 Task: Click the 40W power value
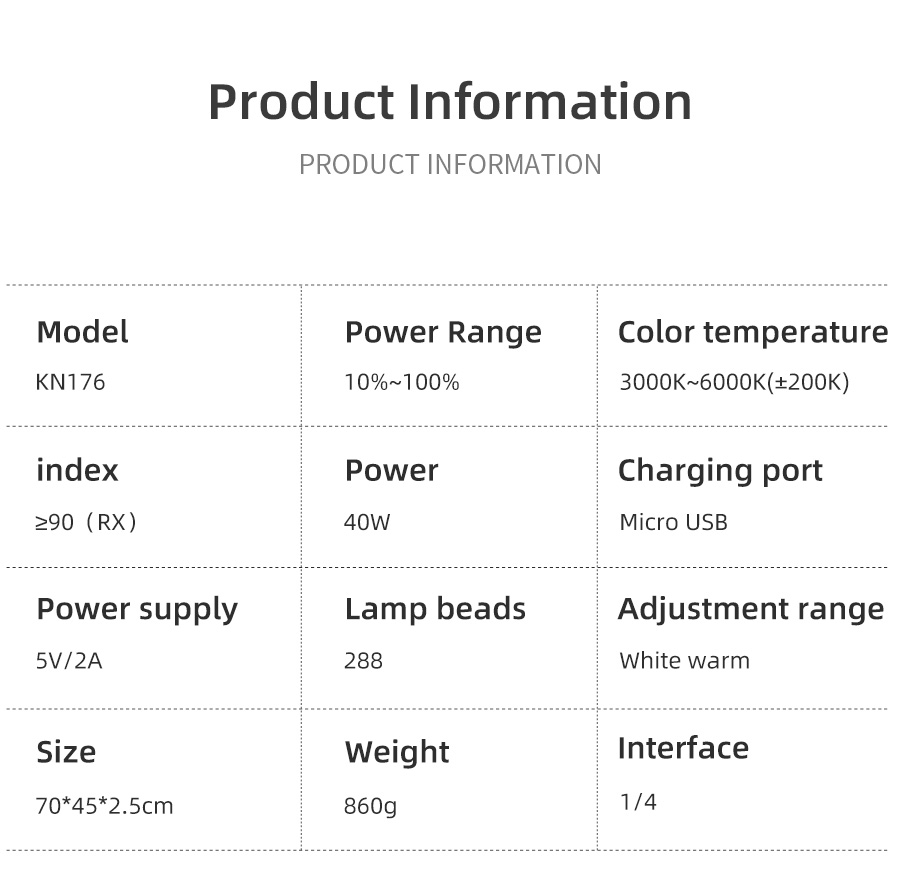coord(367,522)
